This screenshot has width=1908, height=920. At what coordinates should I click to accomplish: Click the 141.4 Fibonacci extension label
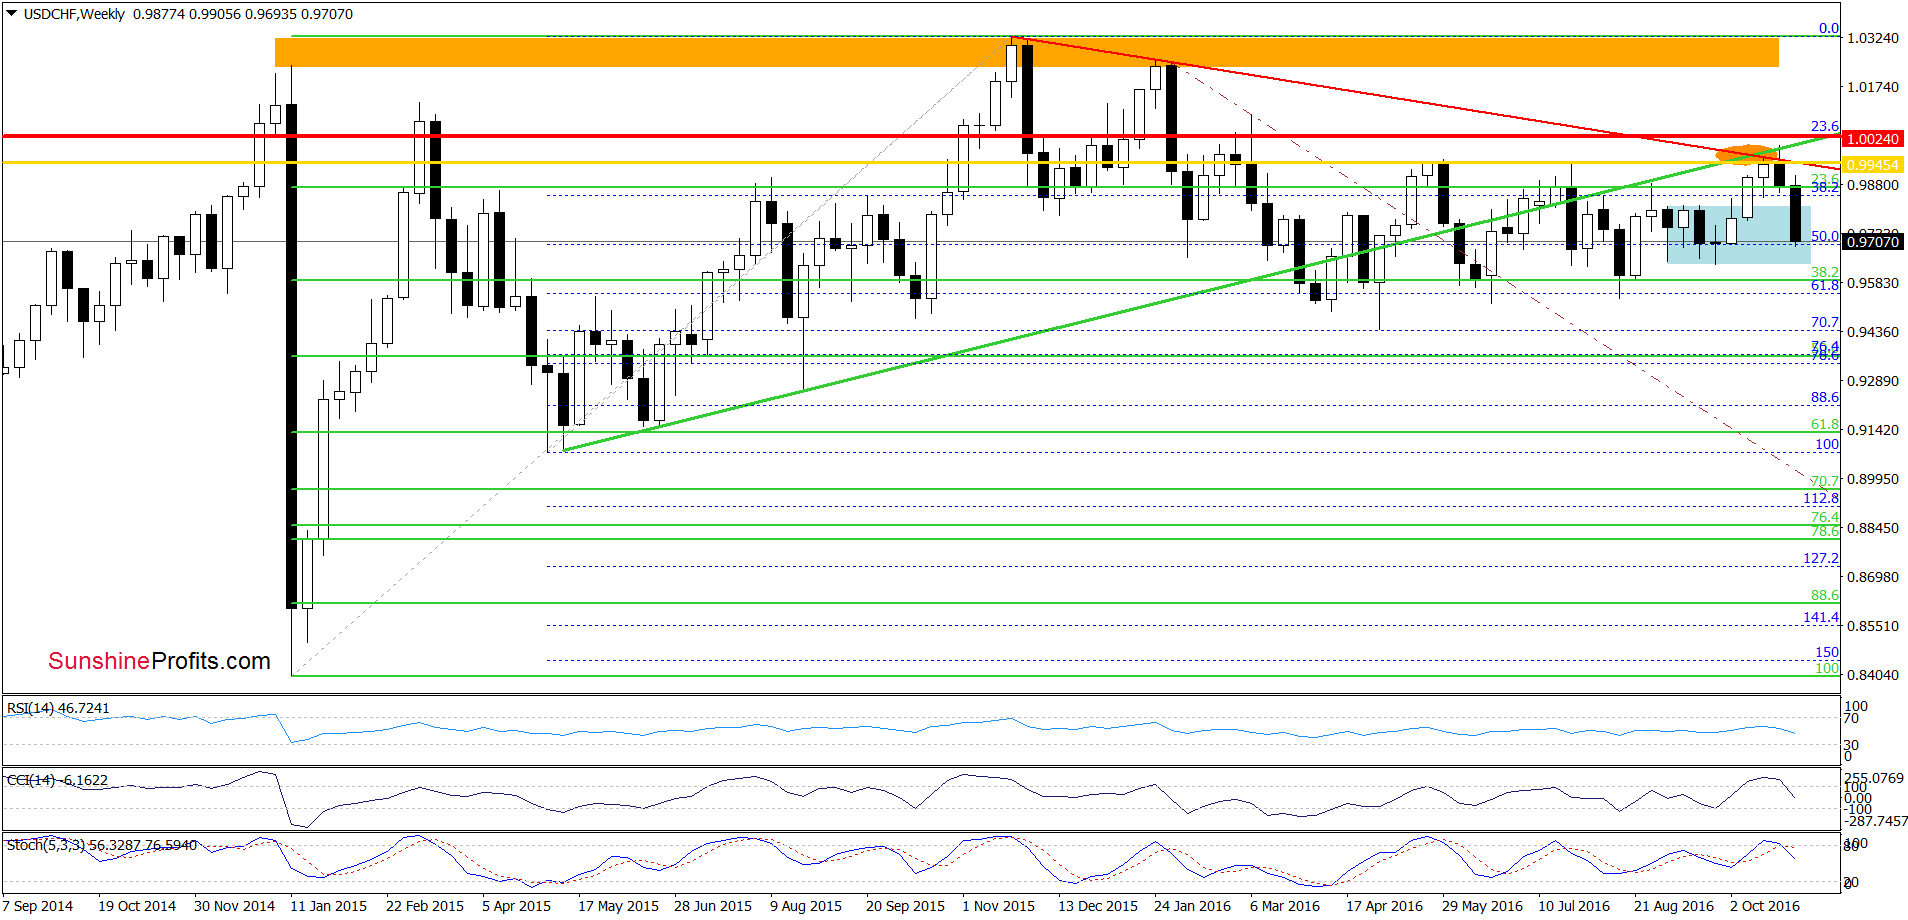pyautogui.click(x=1821, y=617)
